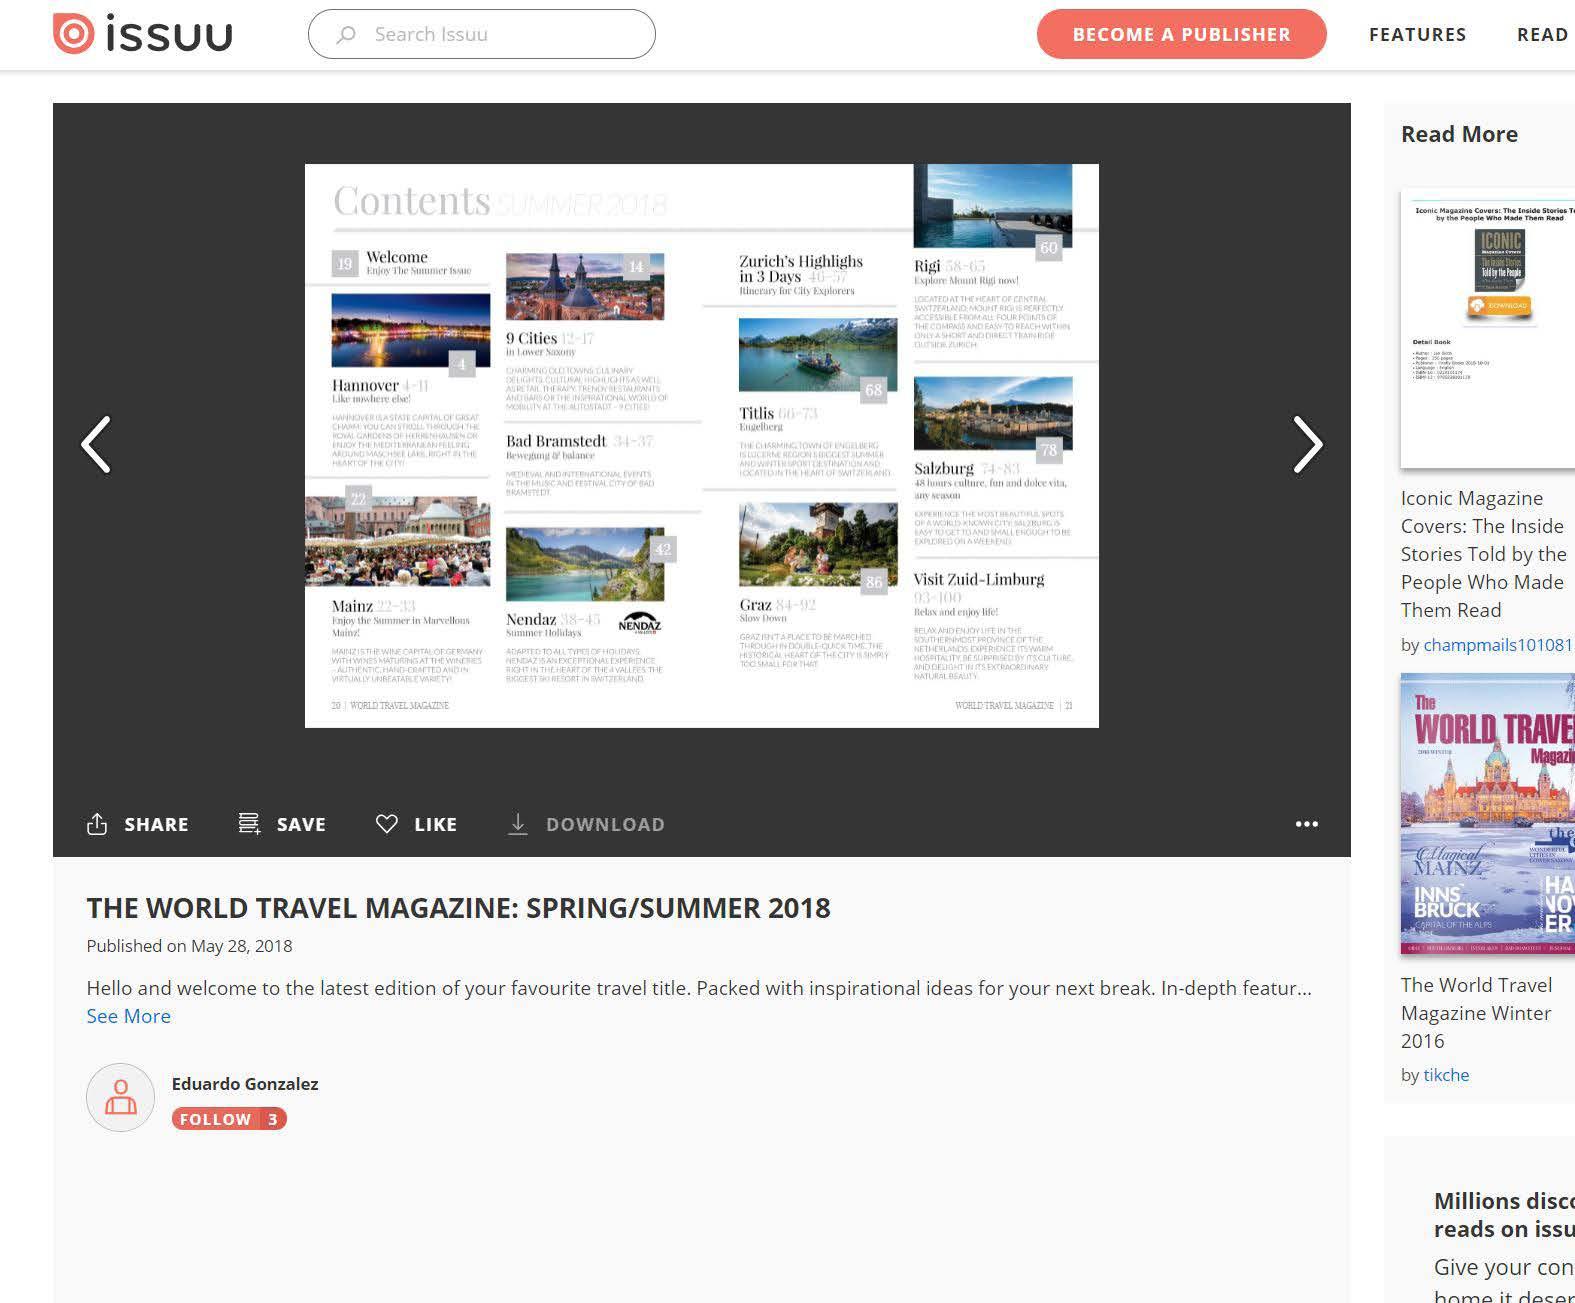Go to the previous magazine page arrow
Viewport: 1575px width, 1303px height.
point(96,444)
